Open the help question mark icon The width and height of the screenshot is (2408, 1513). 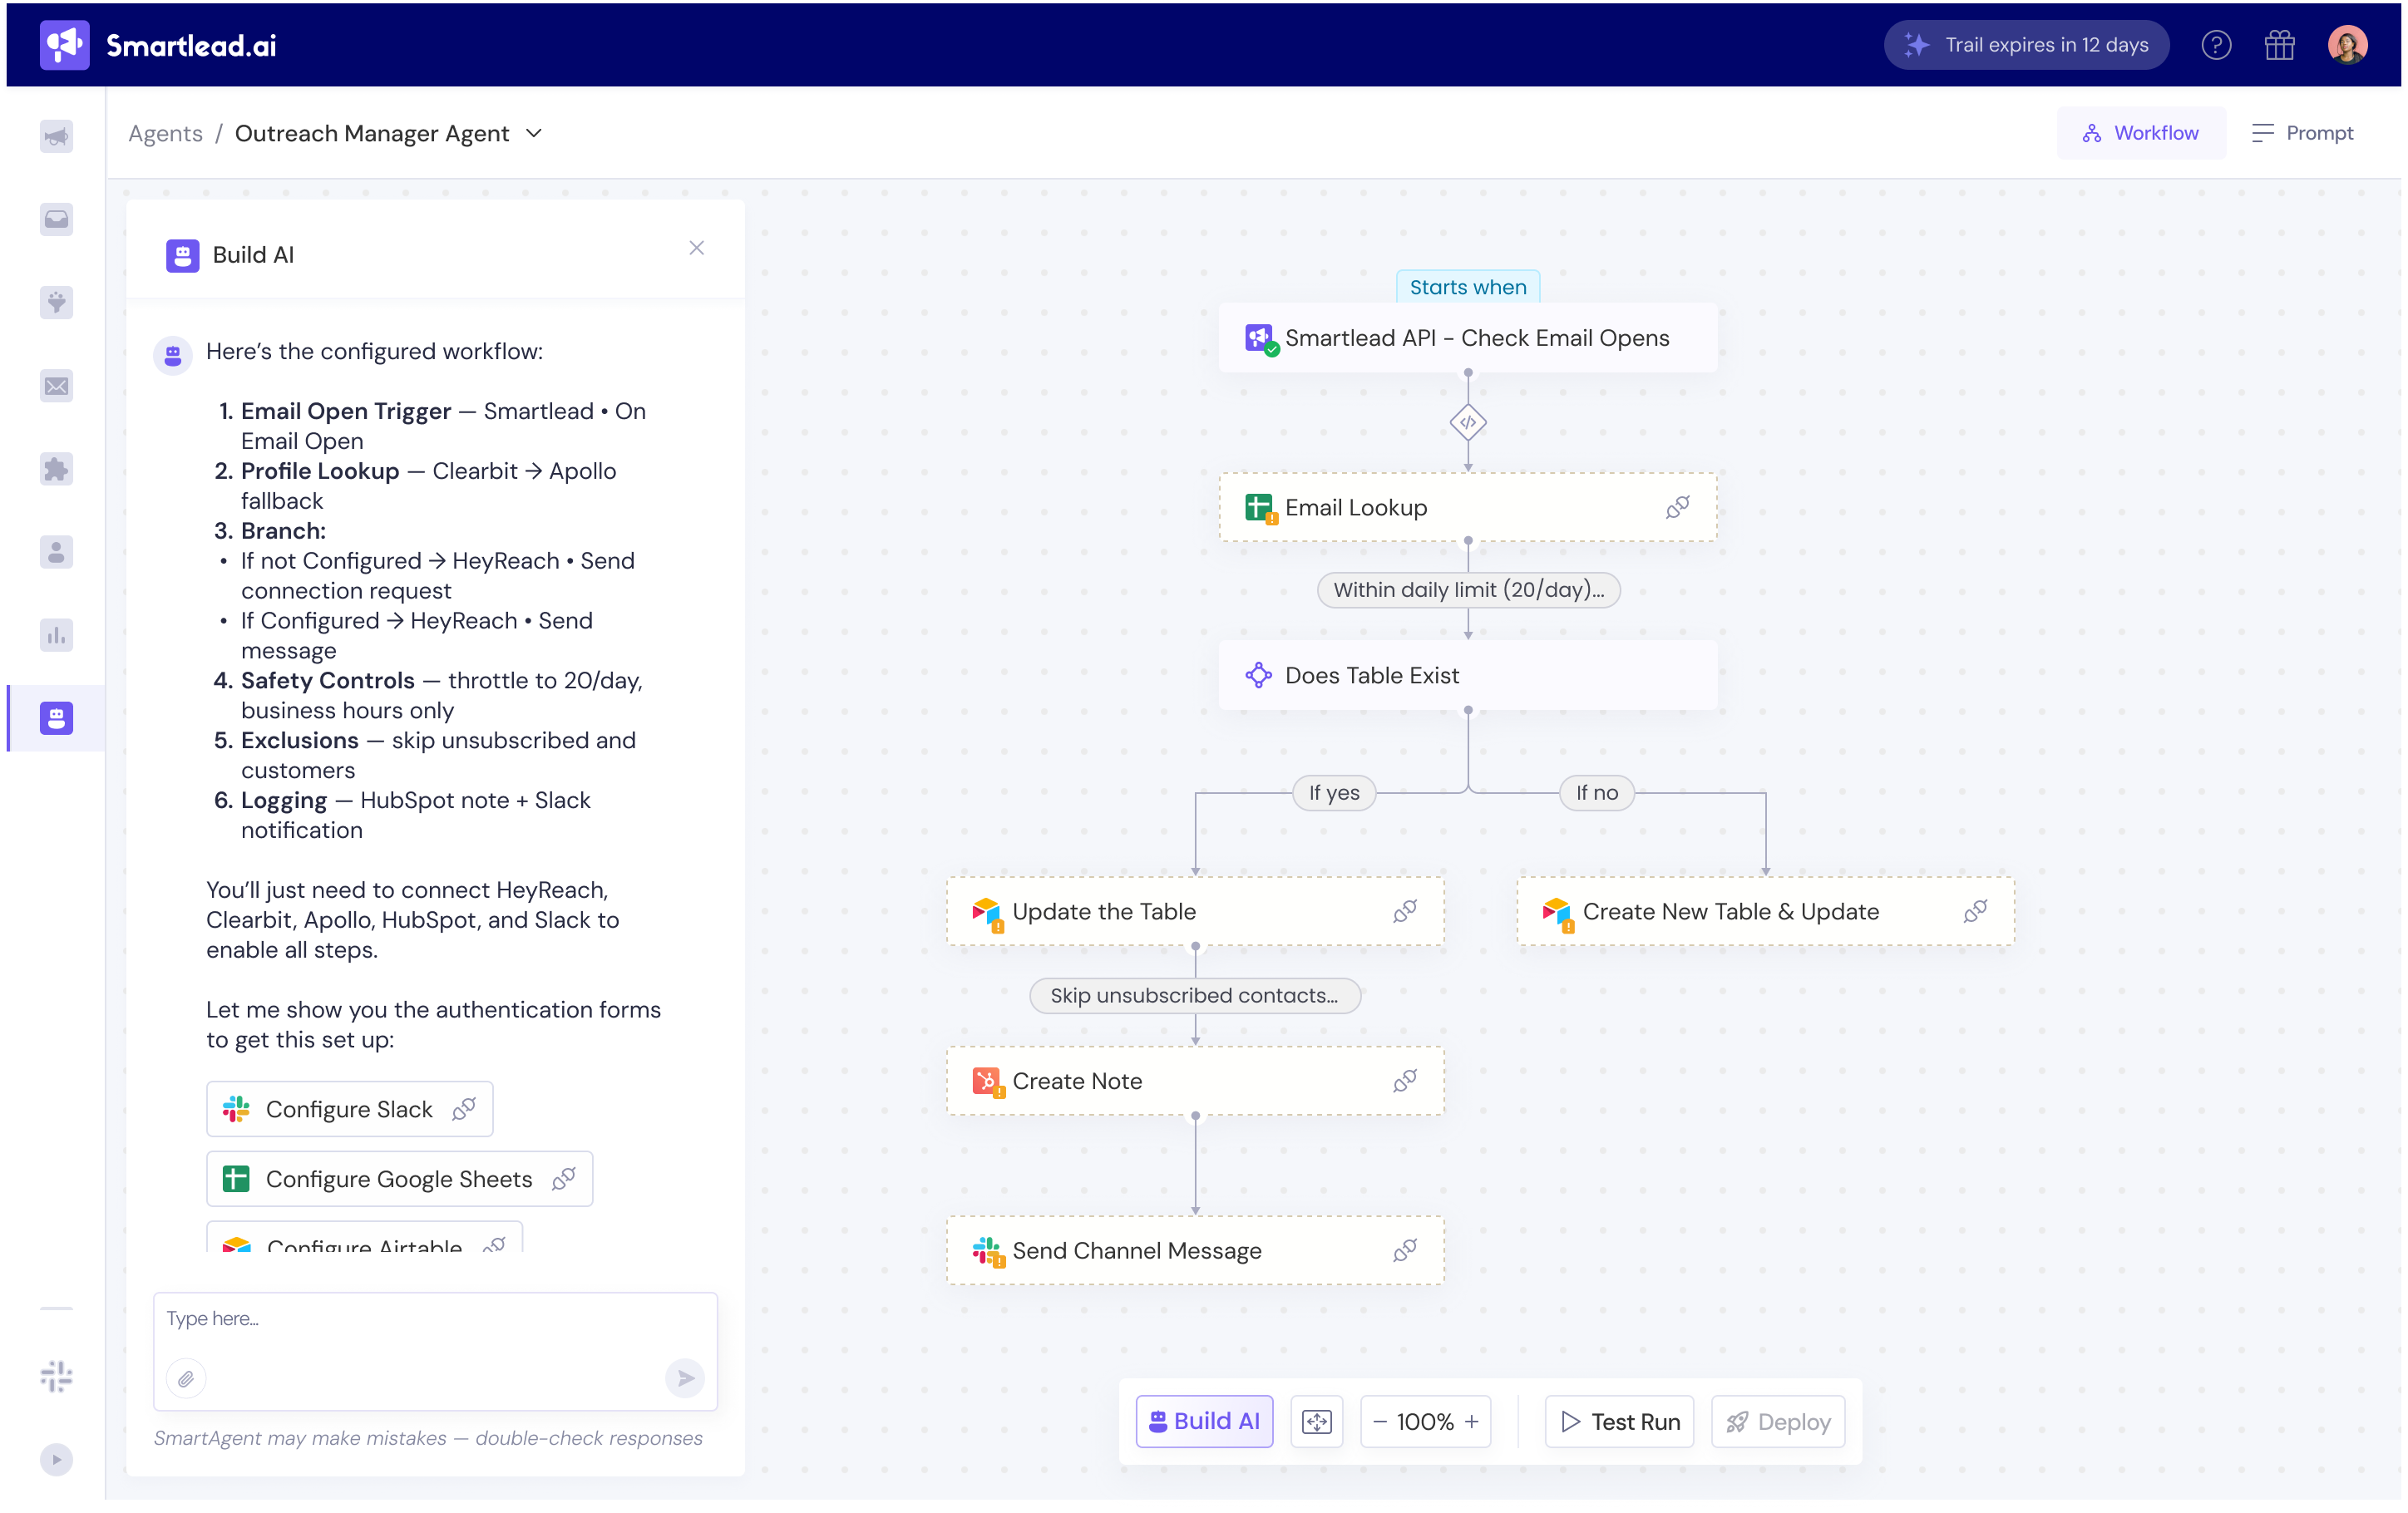coord(2216,45)
